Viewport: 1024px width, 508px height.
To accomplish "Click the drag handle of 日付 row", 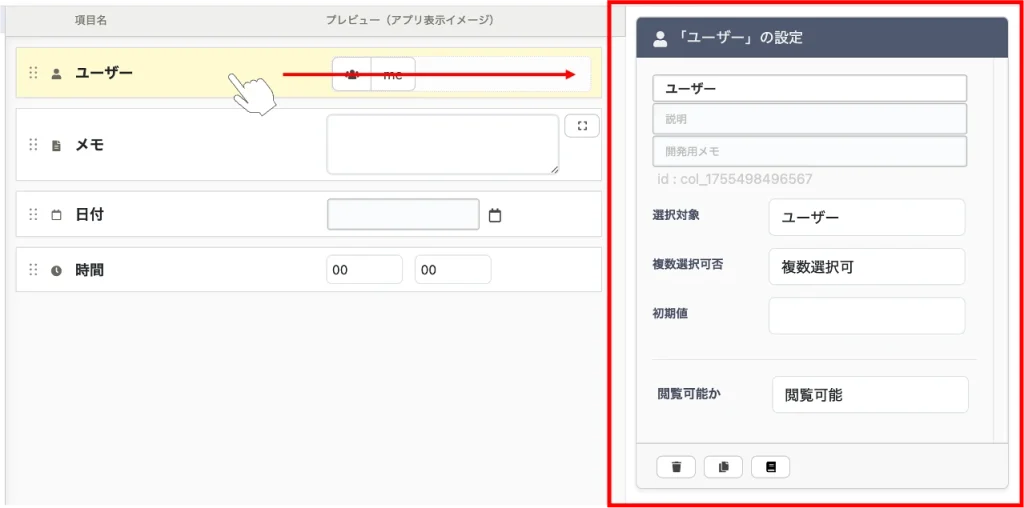I will pyautogui.click(x=33, y=214).
